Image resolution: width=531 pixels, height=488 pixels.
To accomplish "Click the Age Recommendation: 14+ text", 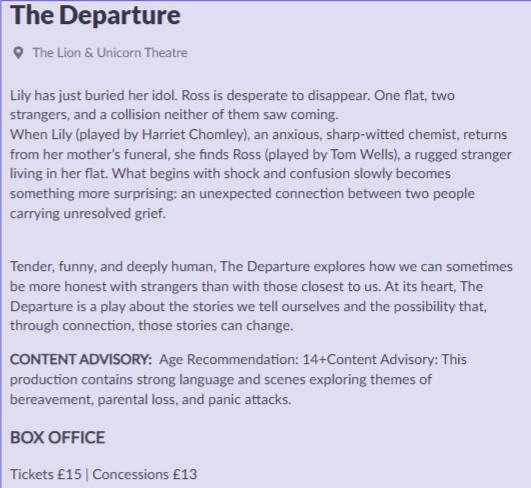I will pyautogui.click(x=242, y=359).
